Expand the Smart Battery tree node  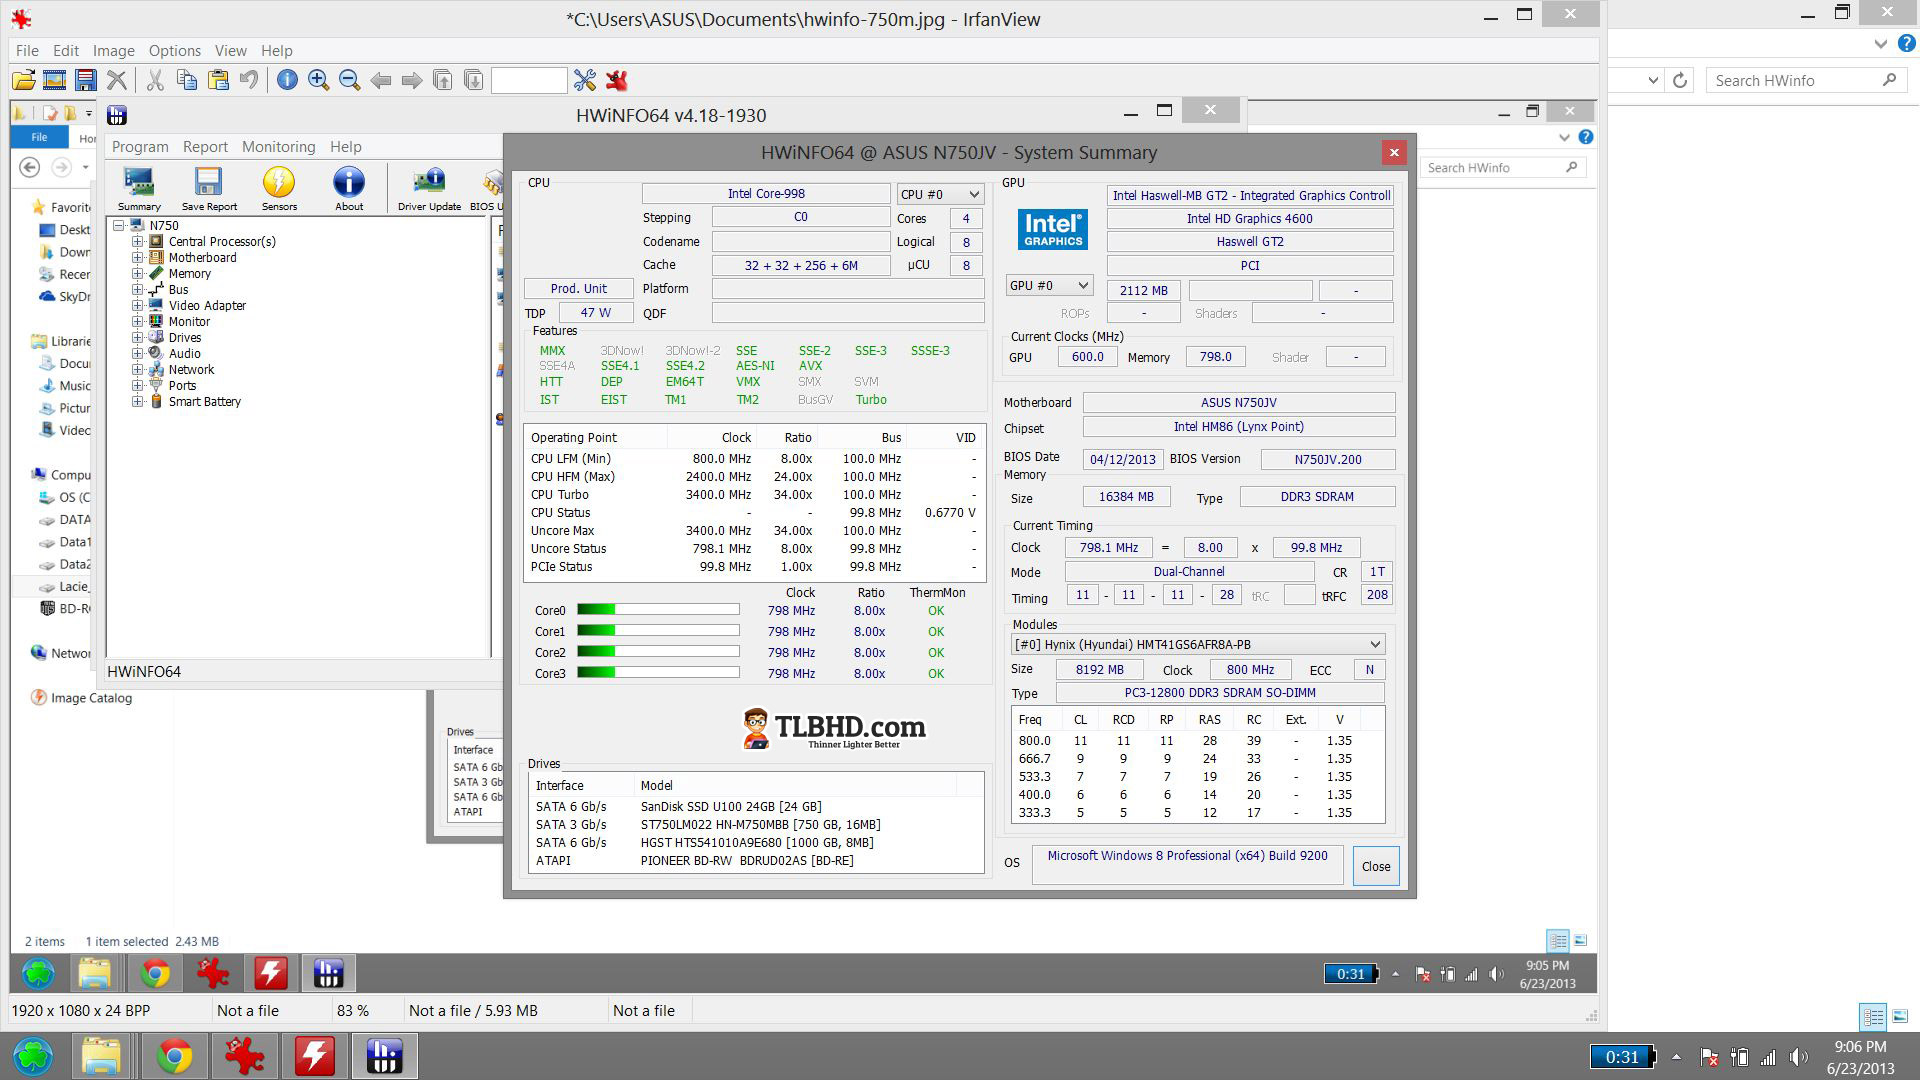pos(138,401)
